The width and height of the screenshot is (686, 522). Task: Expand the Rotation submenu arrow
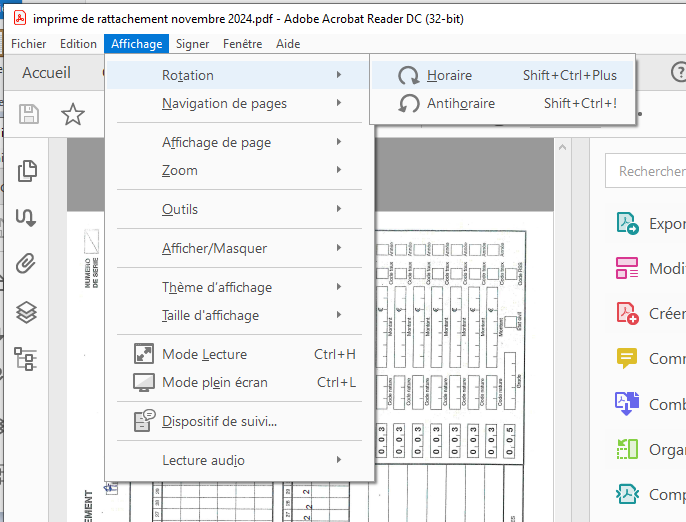(339, 75)
